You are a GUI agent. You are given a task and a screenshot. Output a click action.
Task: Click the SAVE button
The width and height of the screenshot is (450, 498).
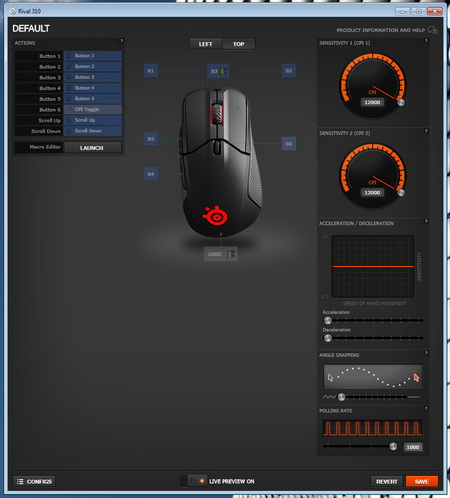422,481
